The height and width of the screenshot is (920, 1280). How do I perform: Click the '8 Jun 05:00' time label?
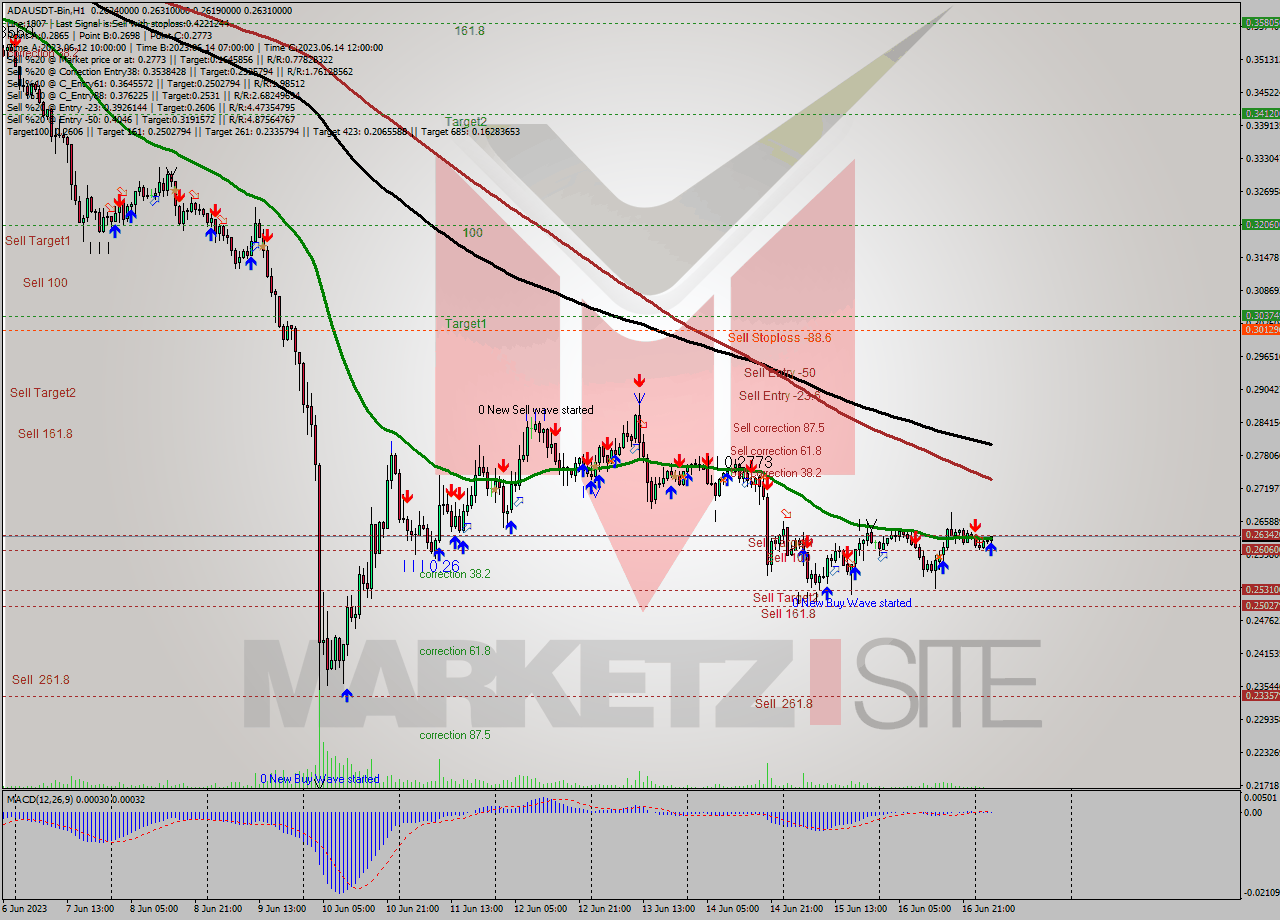152,909
